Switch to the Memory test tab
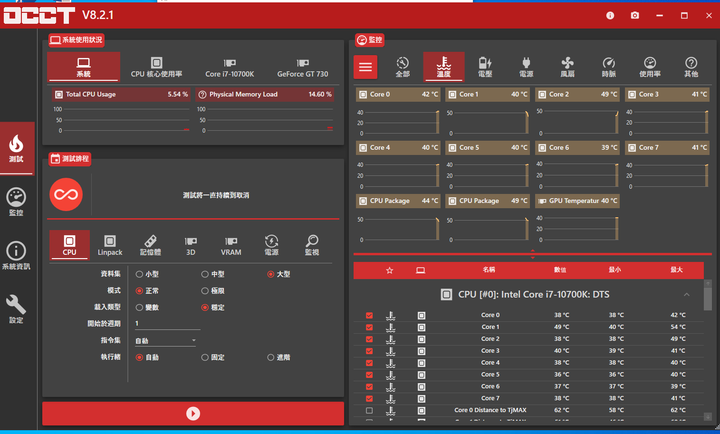Screen dimensions: 720x434 pyautogui.click(x=150, y=245)
